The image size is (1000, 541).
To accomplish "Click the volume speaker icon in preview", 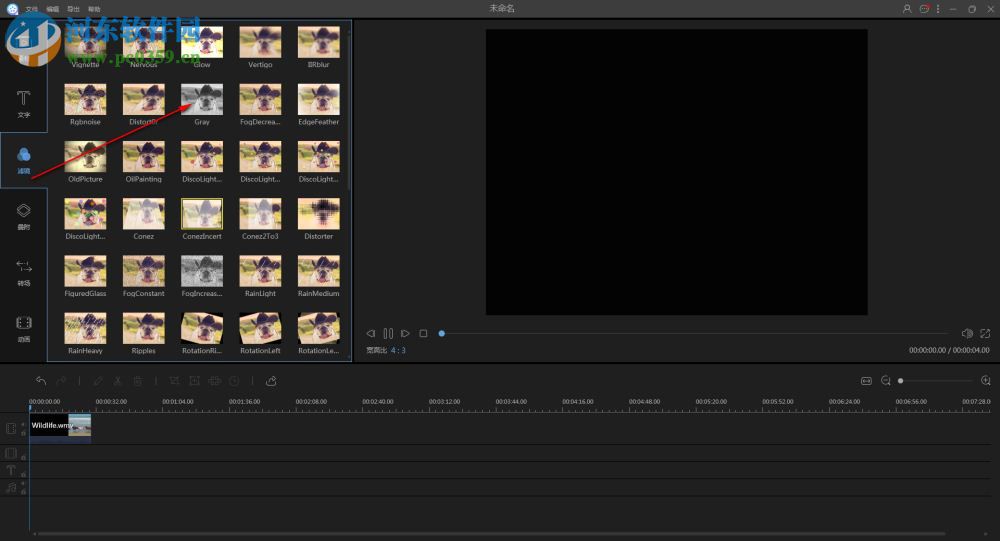I will (967, 333).
